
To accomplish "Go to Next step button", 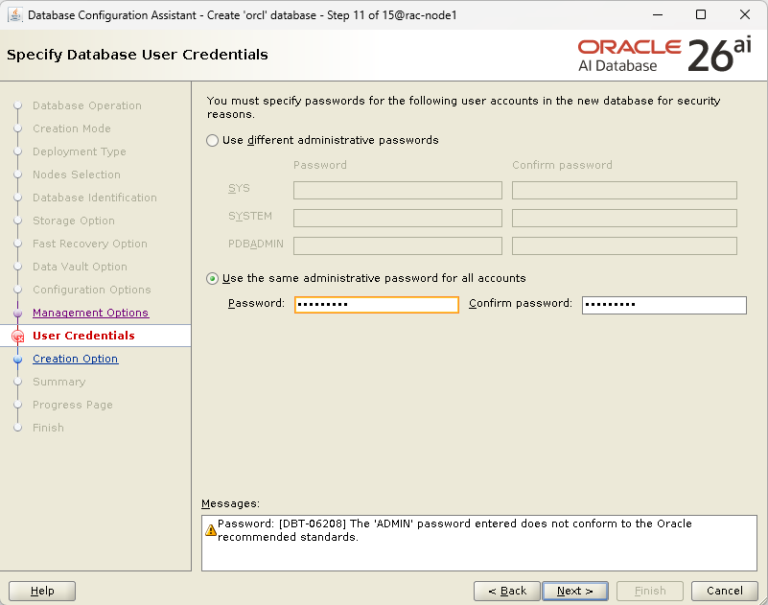I will click(x=575, y=591).
